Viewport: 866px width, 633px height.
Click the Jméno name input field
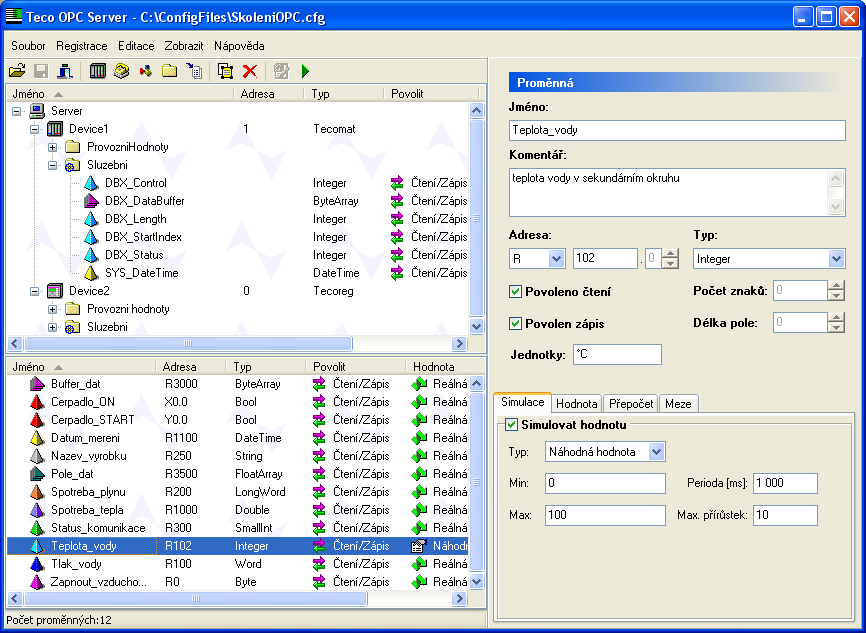pyautogui.click(x=677, y=130)
